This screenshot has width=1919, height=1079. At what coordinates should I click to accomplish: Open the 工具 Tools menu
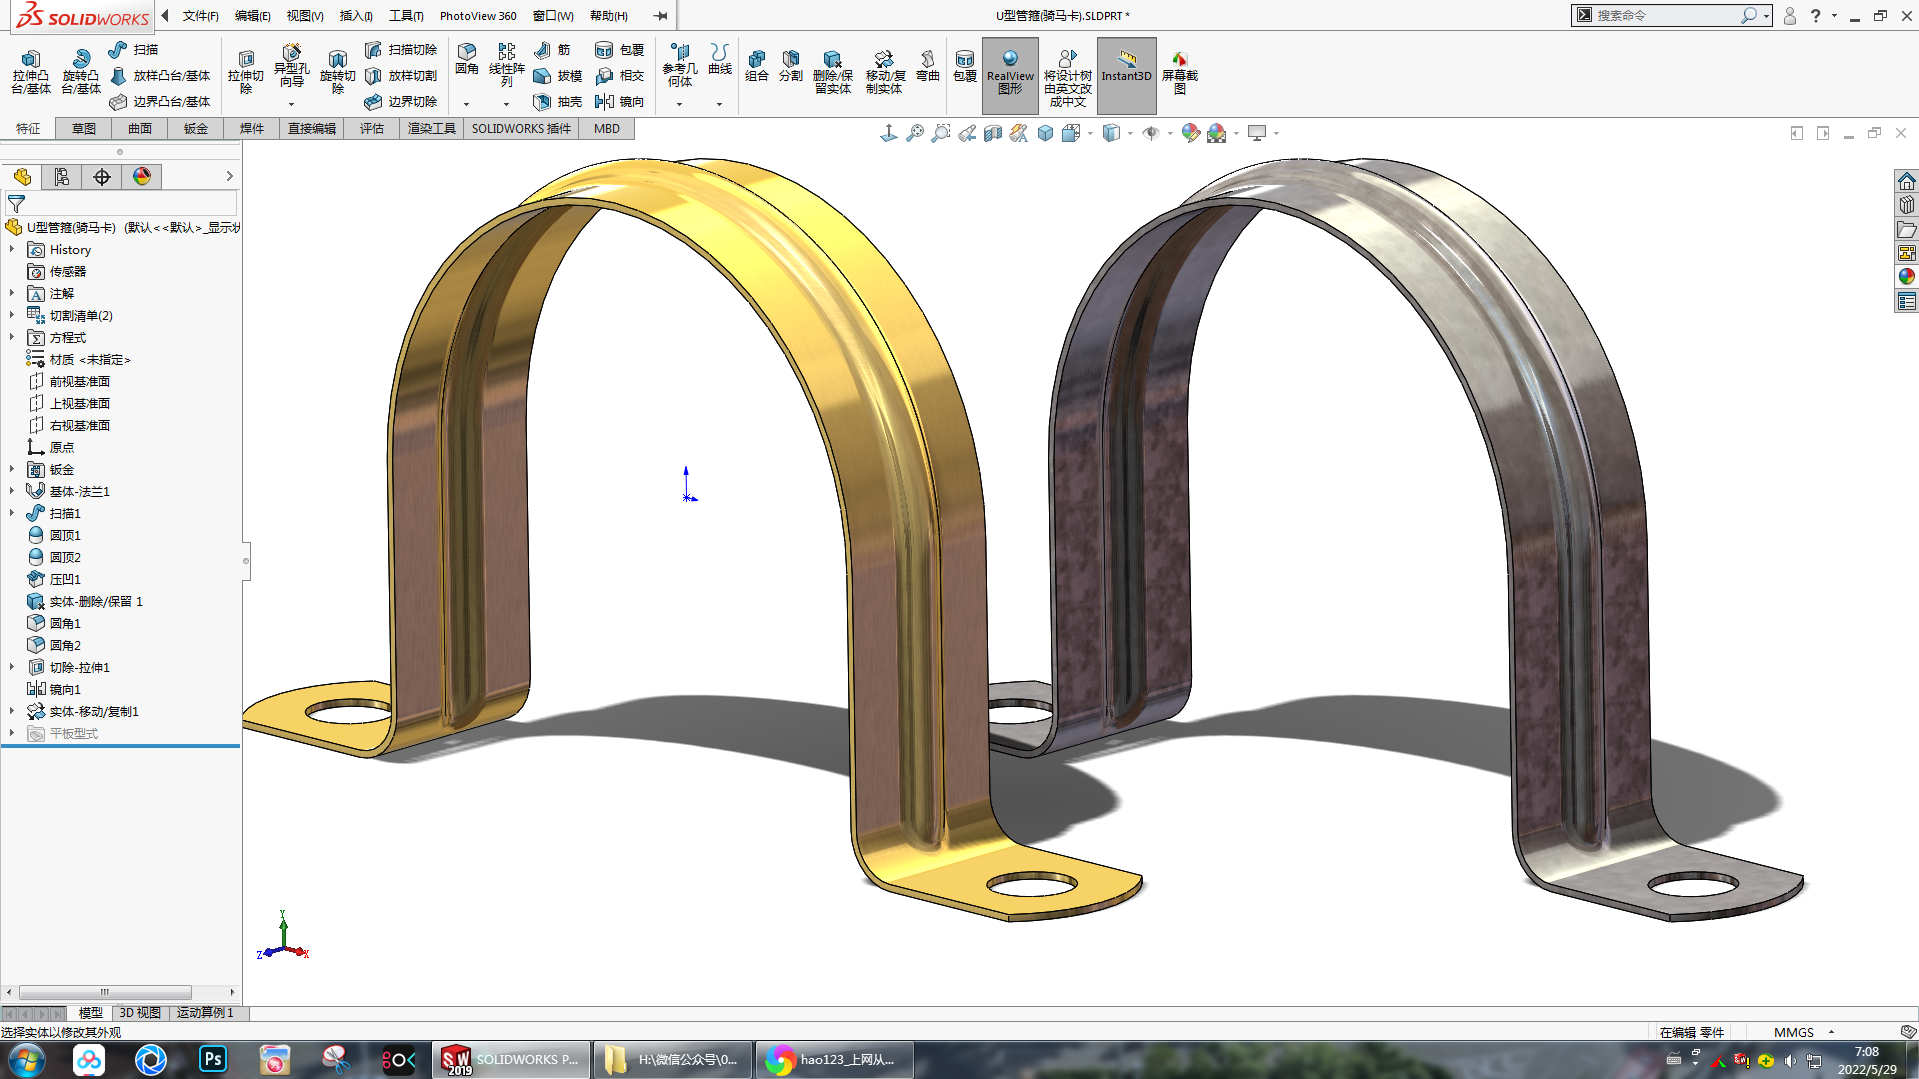point(405,16)
